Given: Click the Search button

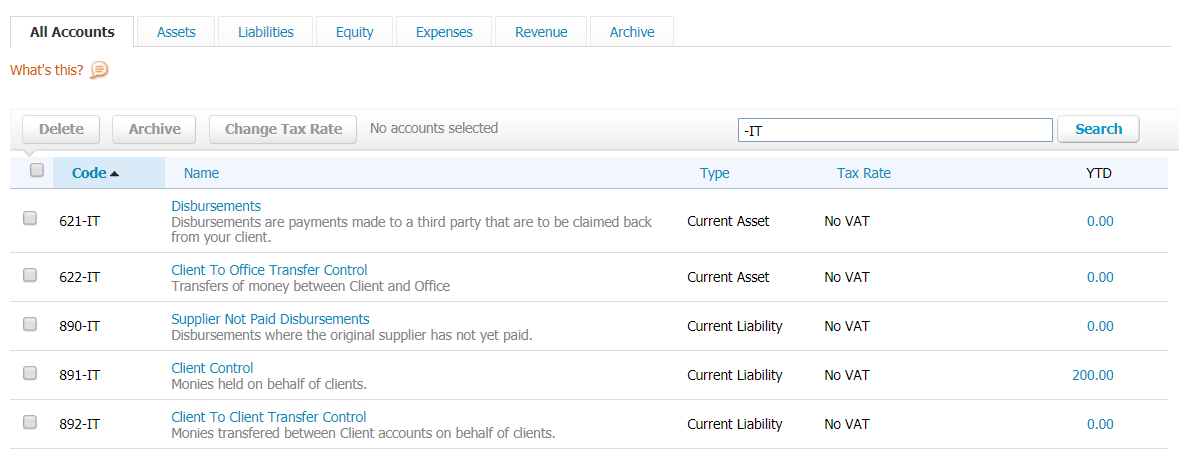Looking at the screenshot, I should 1098,129.
